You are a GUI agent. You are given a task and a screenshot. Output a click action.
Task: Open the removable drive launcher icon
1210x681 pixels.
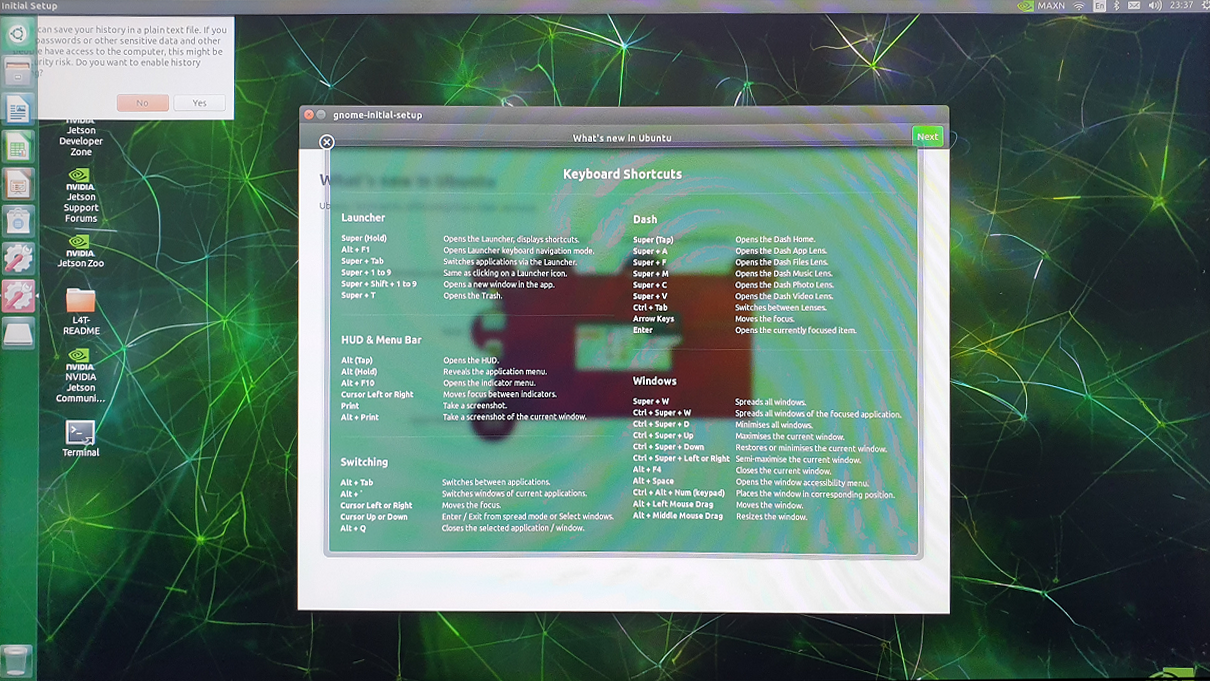pos(18,333)
